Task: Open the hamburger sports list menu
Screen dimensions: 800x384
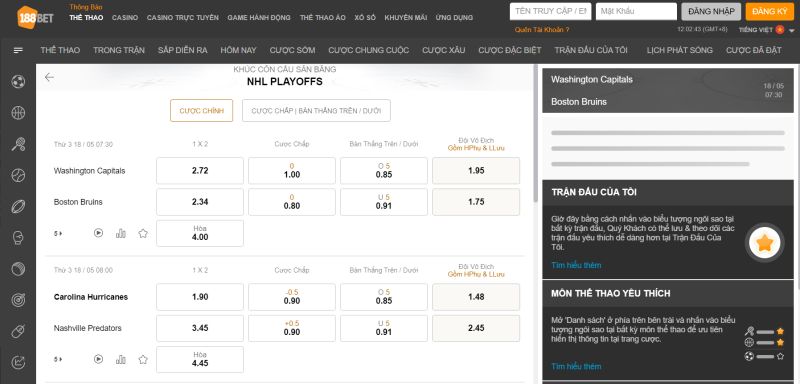Action: (18, 50)
